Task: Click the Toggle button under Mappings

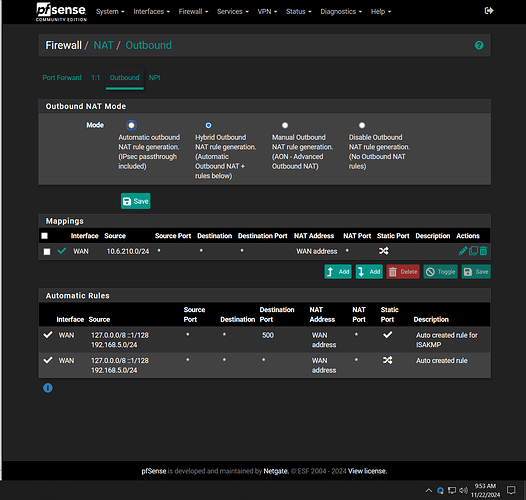Action: tap(440, 271)
